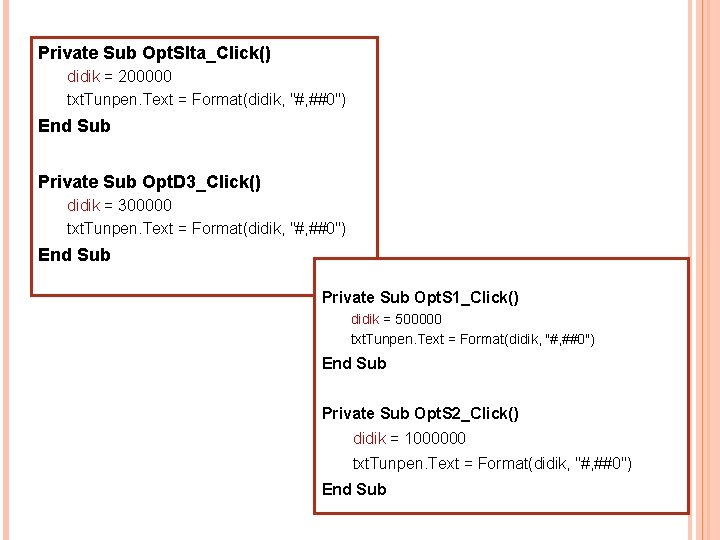Click the value 500000
This screenshot has width=720, height=540.
(419, 319)
